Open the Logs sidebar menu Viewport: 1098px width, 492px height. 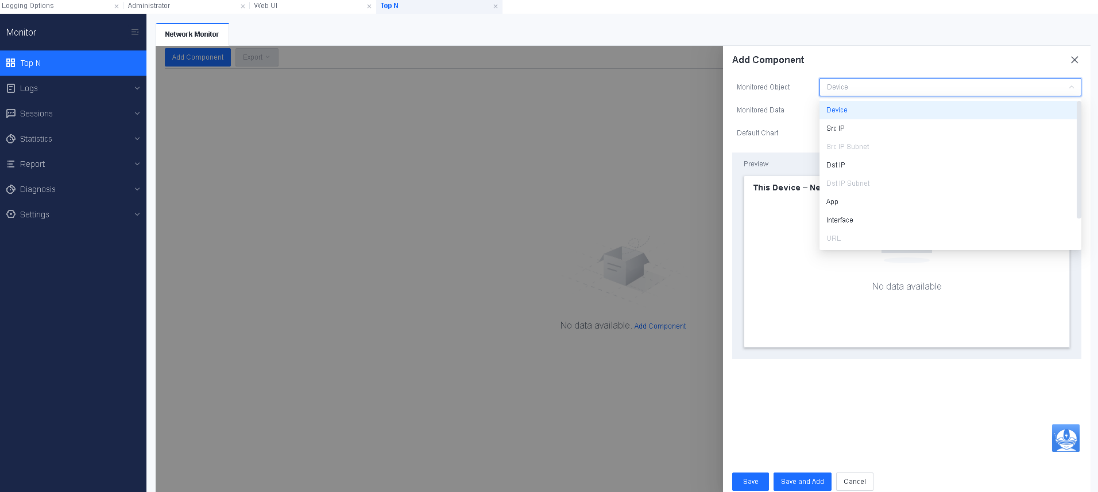coord(73,88)
